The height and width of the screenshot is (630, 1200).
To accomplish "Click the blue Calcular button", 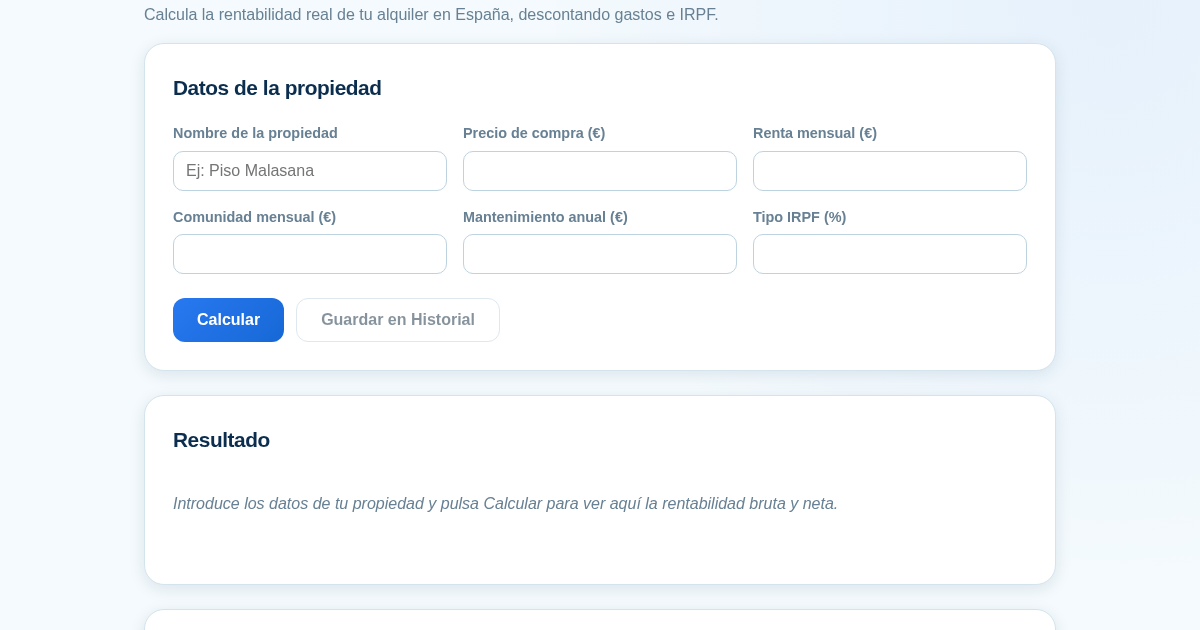I will point(228,320).
